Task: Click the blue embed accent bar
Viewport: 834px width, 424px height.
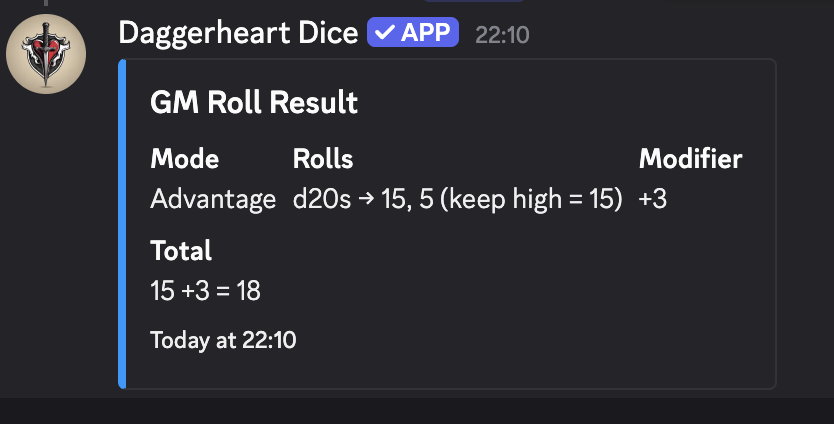Action: [x=122, y=223]
